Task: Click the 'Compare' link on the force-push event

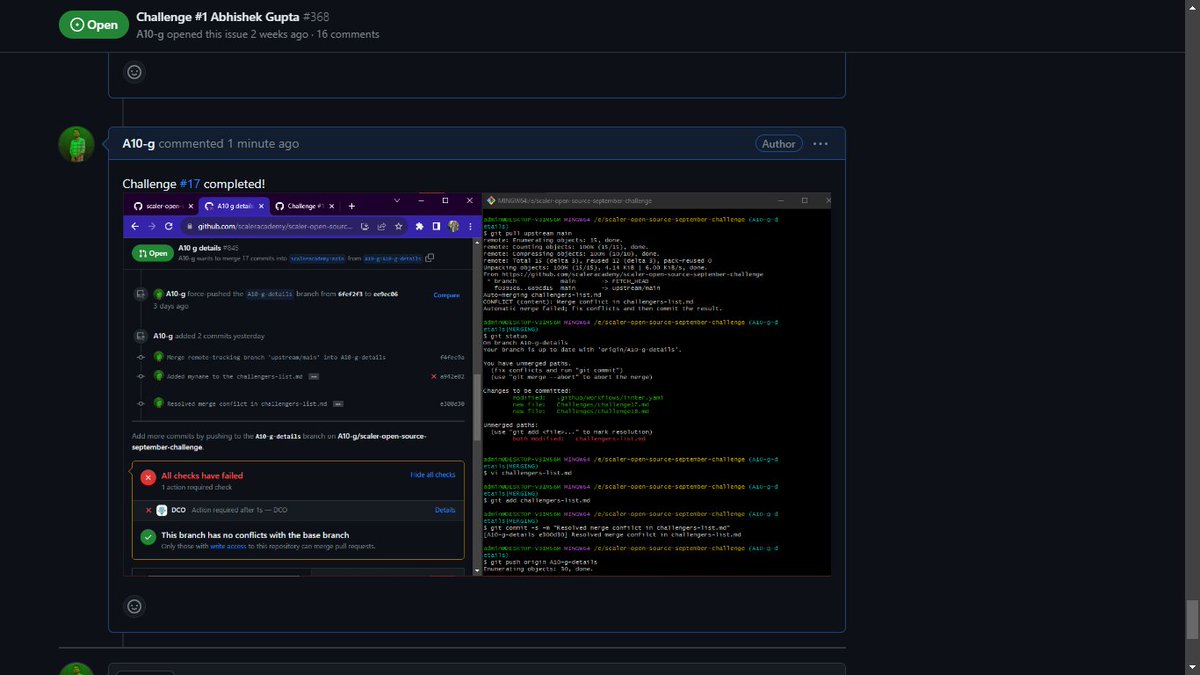Action: [x=446, y=294]
